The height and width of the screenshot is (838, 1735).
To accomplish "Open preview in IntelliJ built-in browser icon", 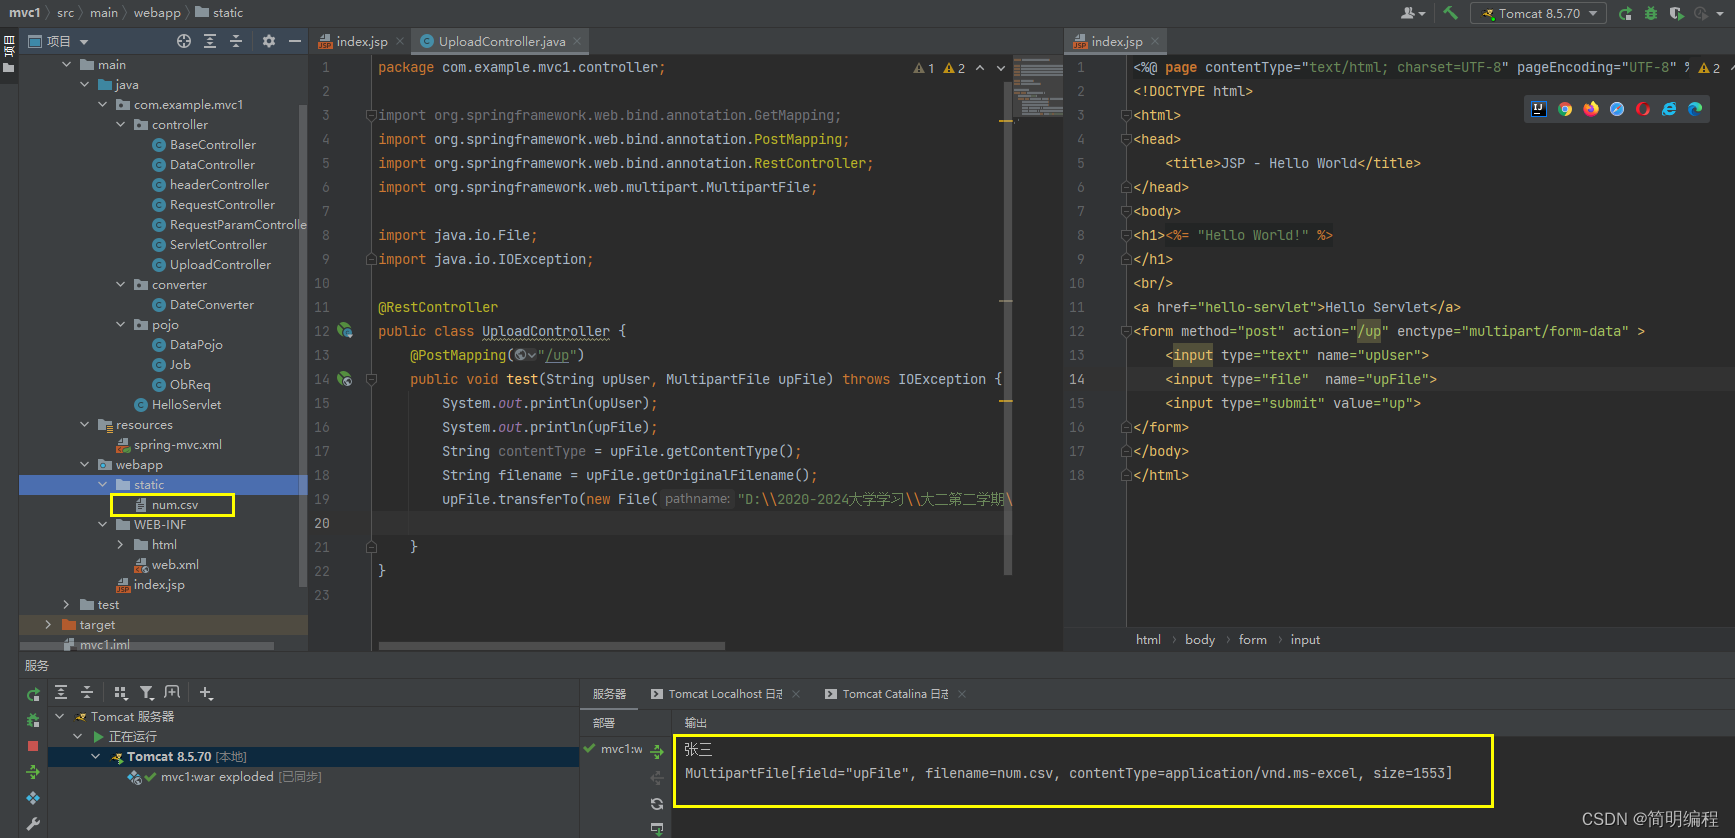I will click(1539, 109).
